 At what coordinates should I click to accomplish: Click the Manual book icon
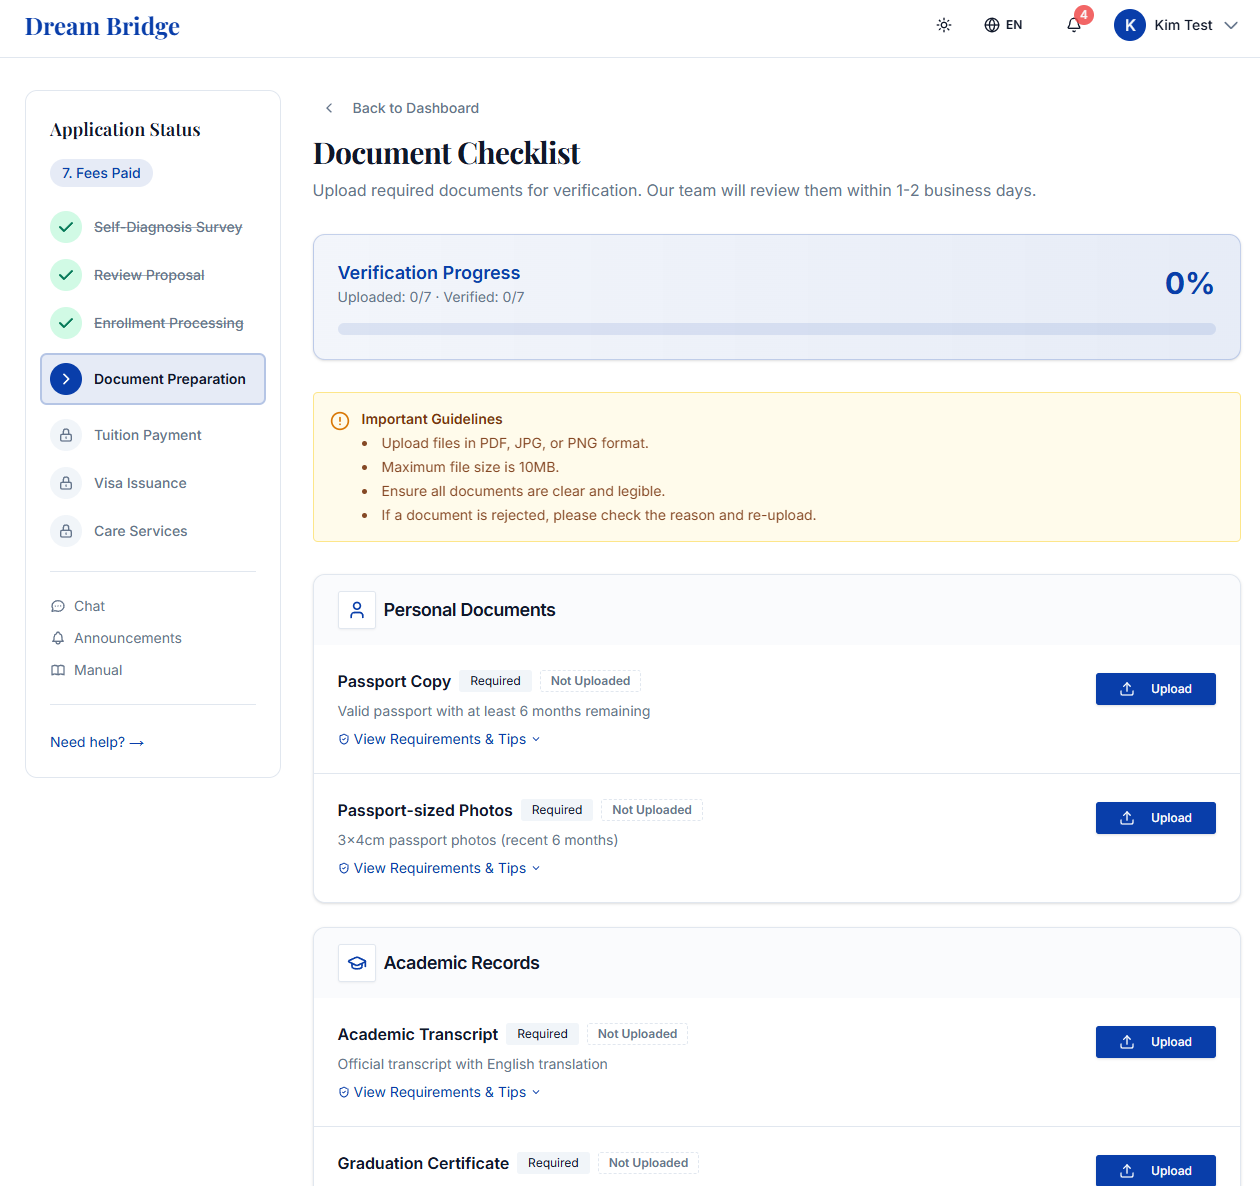(58, 670)
